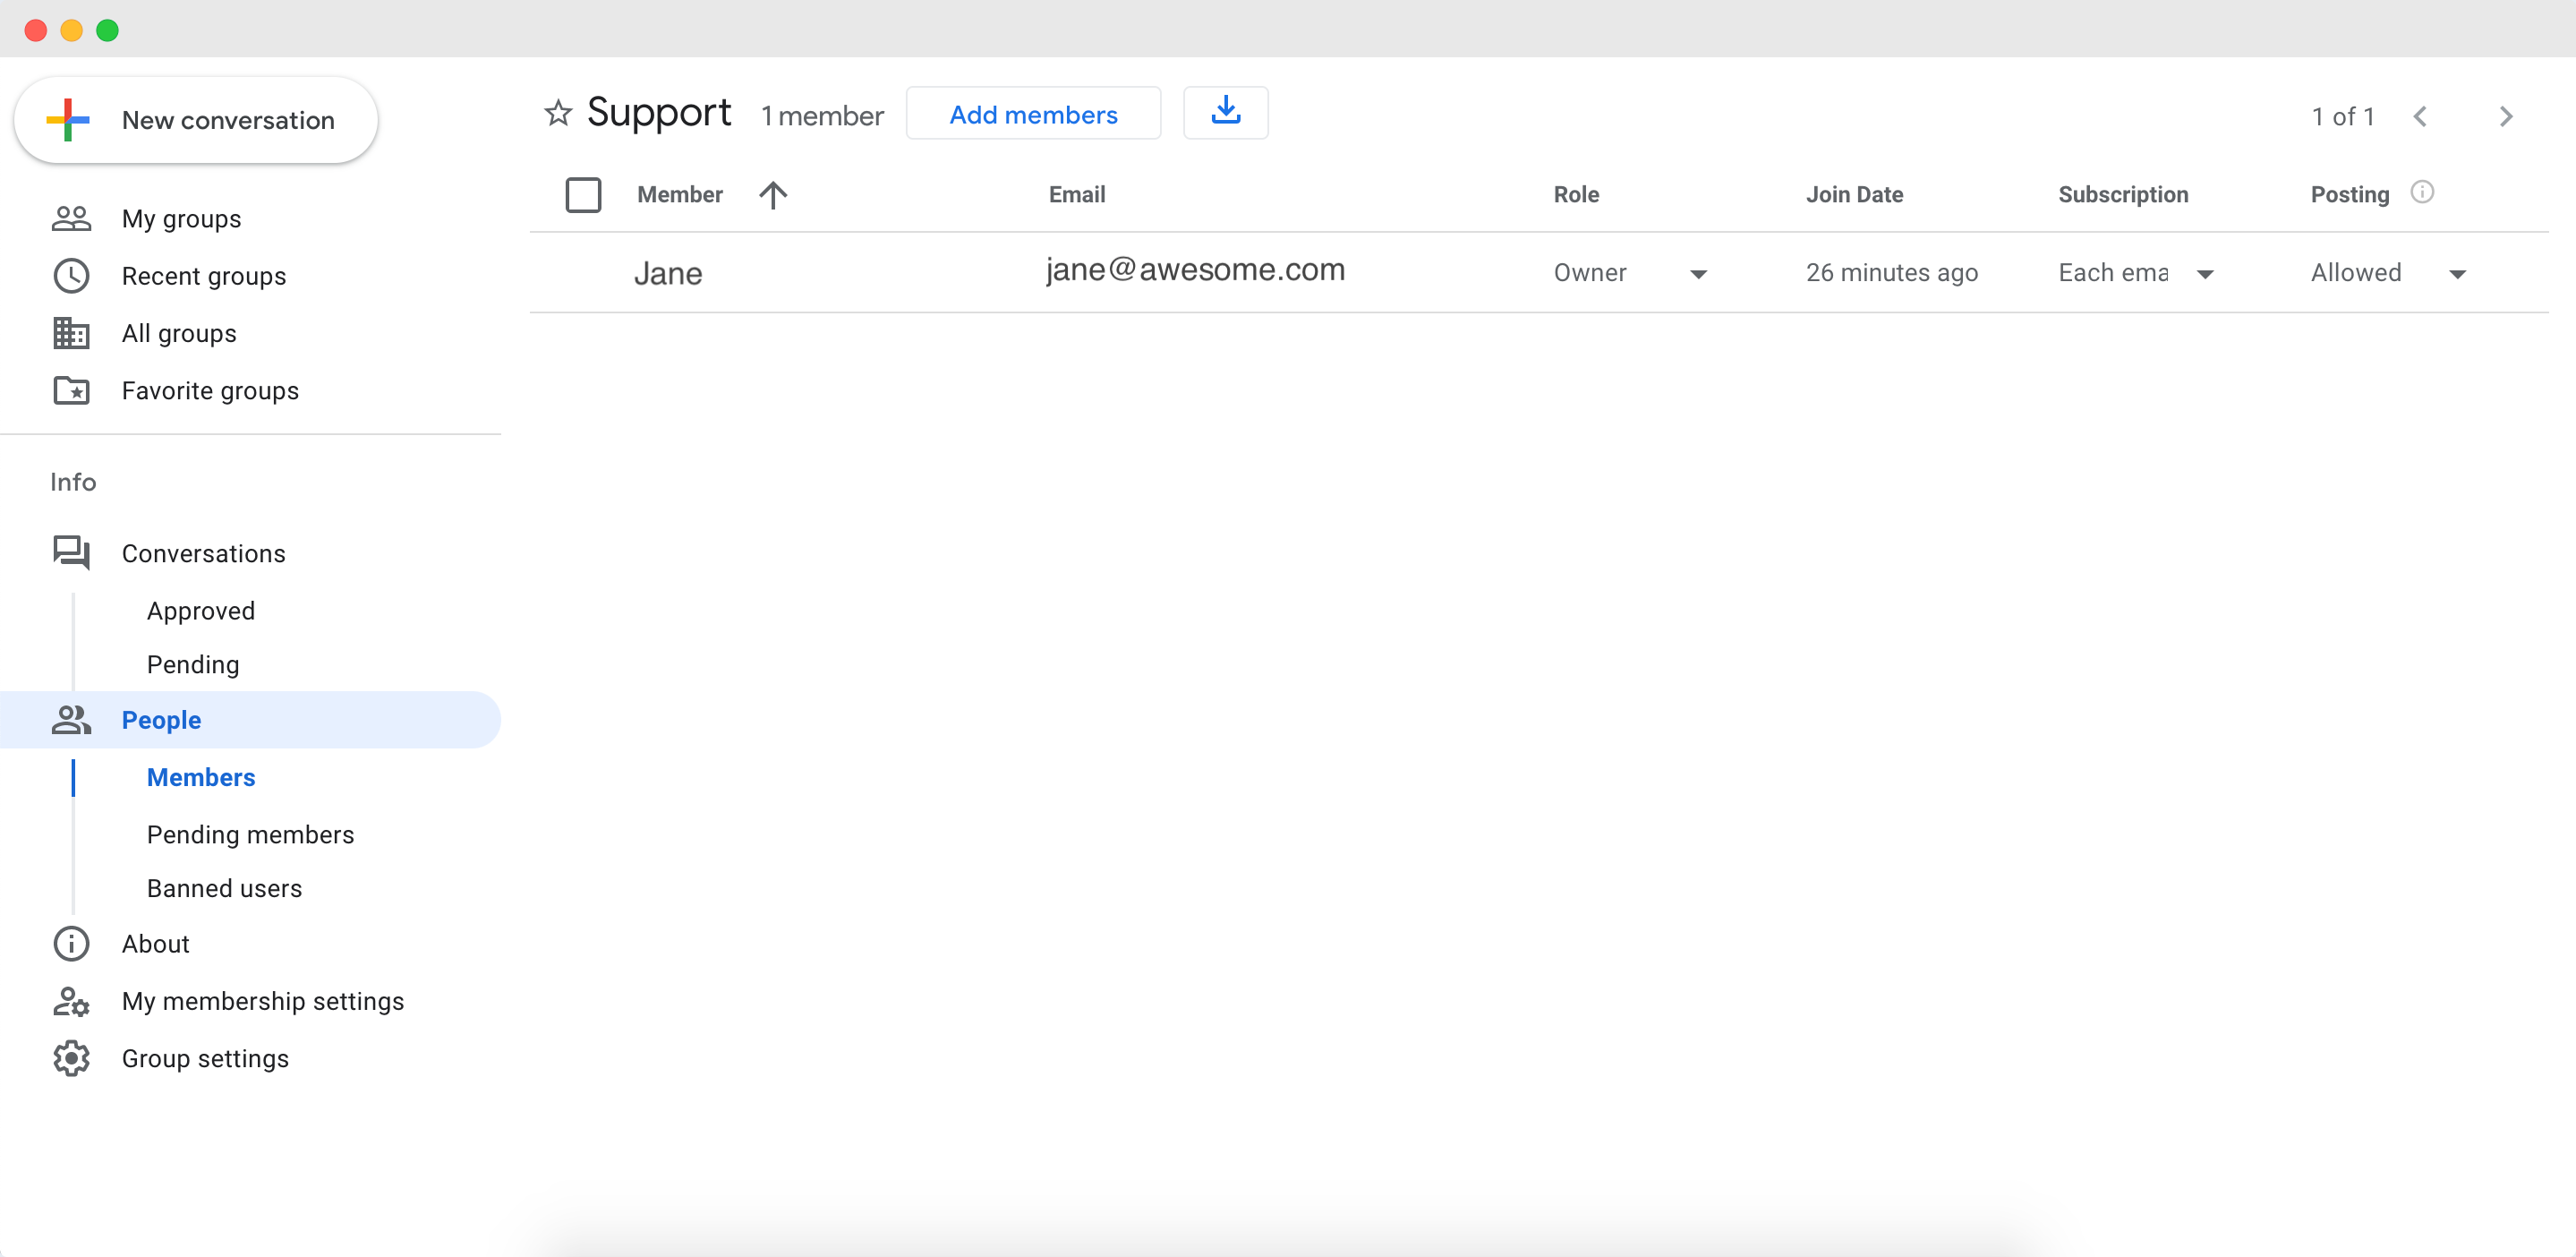Viewport: 2576px width, 1257px height.
Task: Click the All groups building icon
Action: point(71,333)
